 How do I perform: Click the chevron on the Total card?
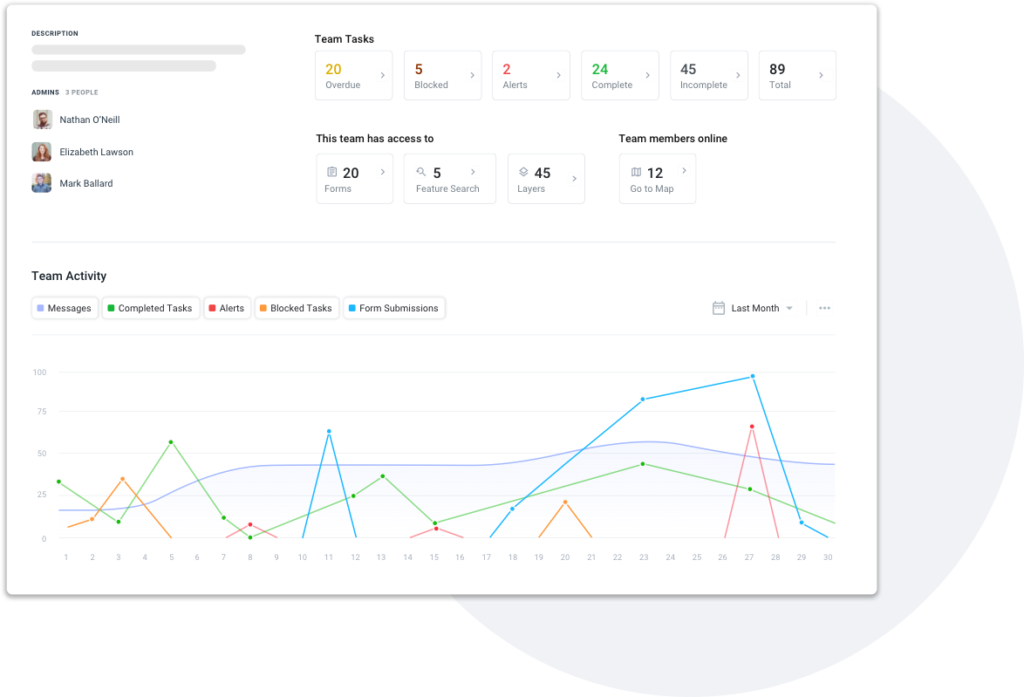pos(821,75)
